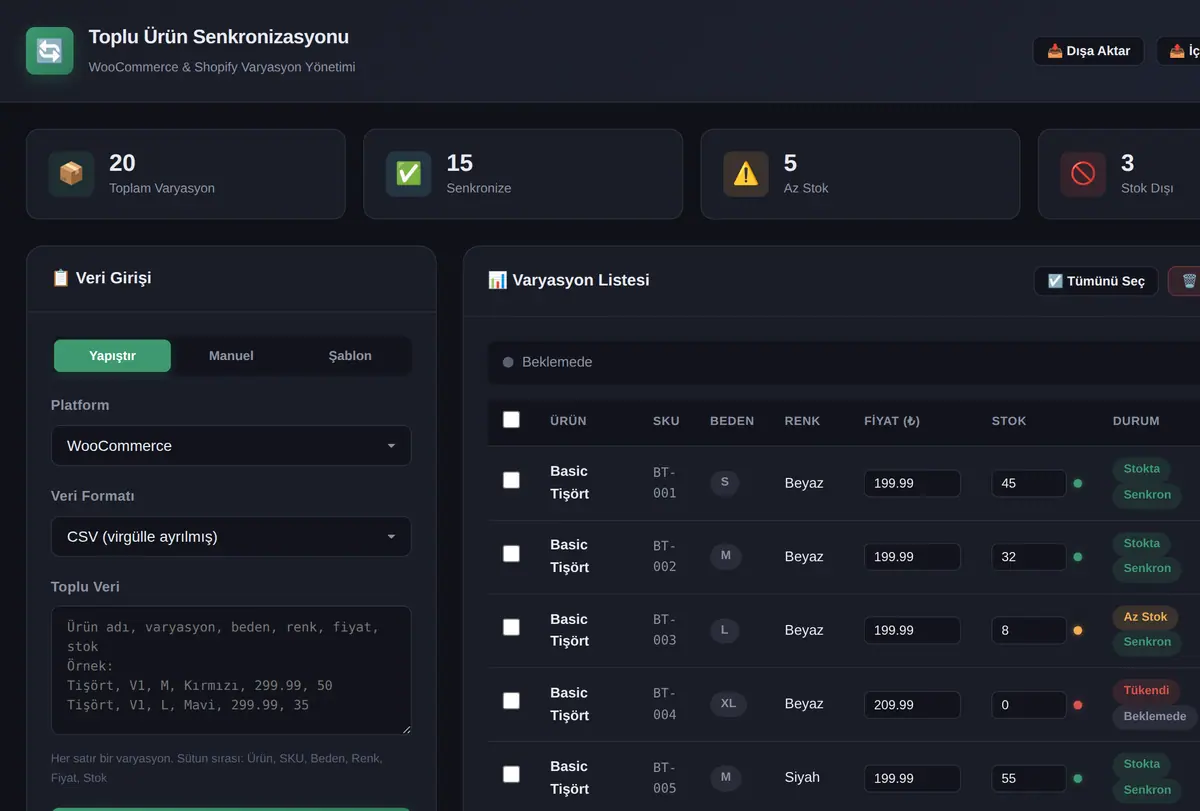Image resolution: width=1200 pixels, height=811 pixels.
Task: Switch to the Manuel tab
Action: (x=231, y=356)
